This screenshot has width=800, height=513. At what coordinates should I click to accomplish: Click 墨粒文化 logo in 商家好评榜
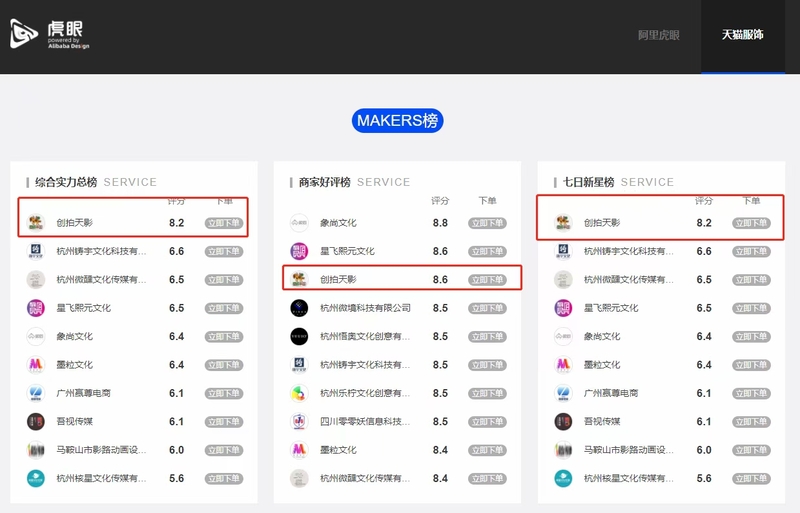[x=299, y=450]
